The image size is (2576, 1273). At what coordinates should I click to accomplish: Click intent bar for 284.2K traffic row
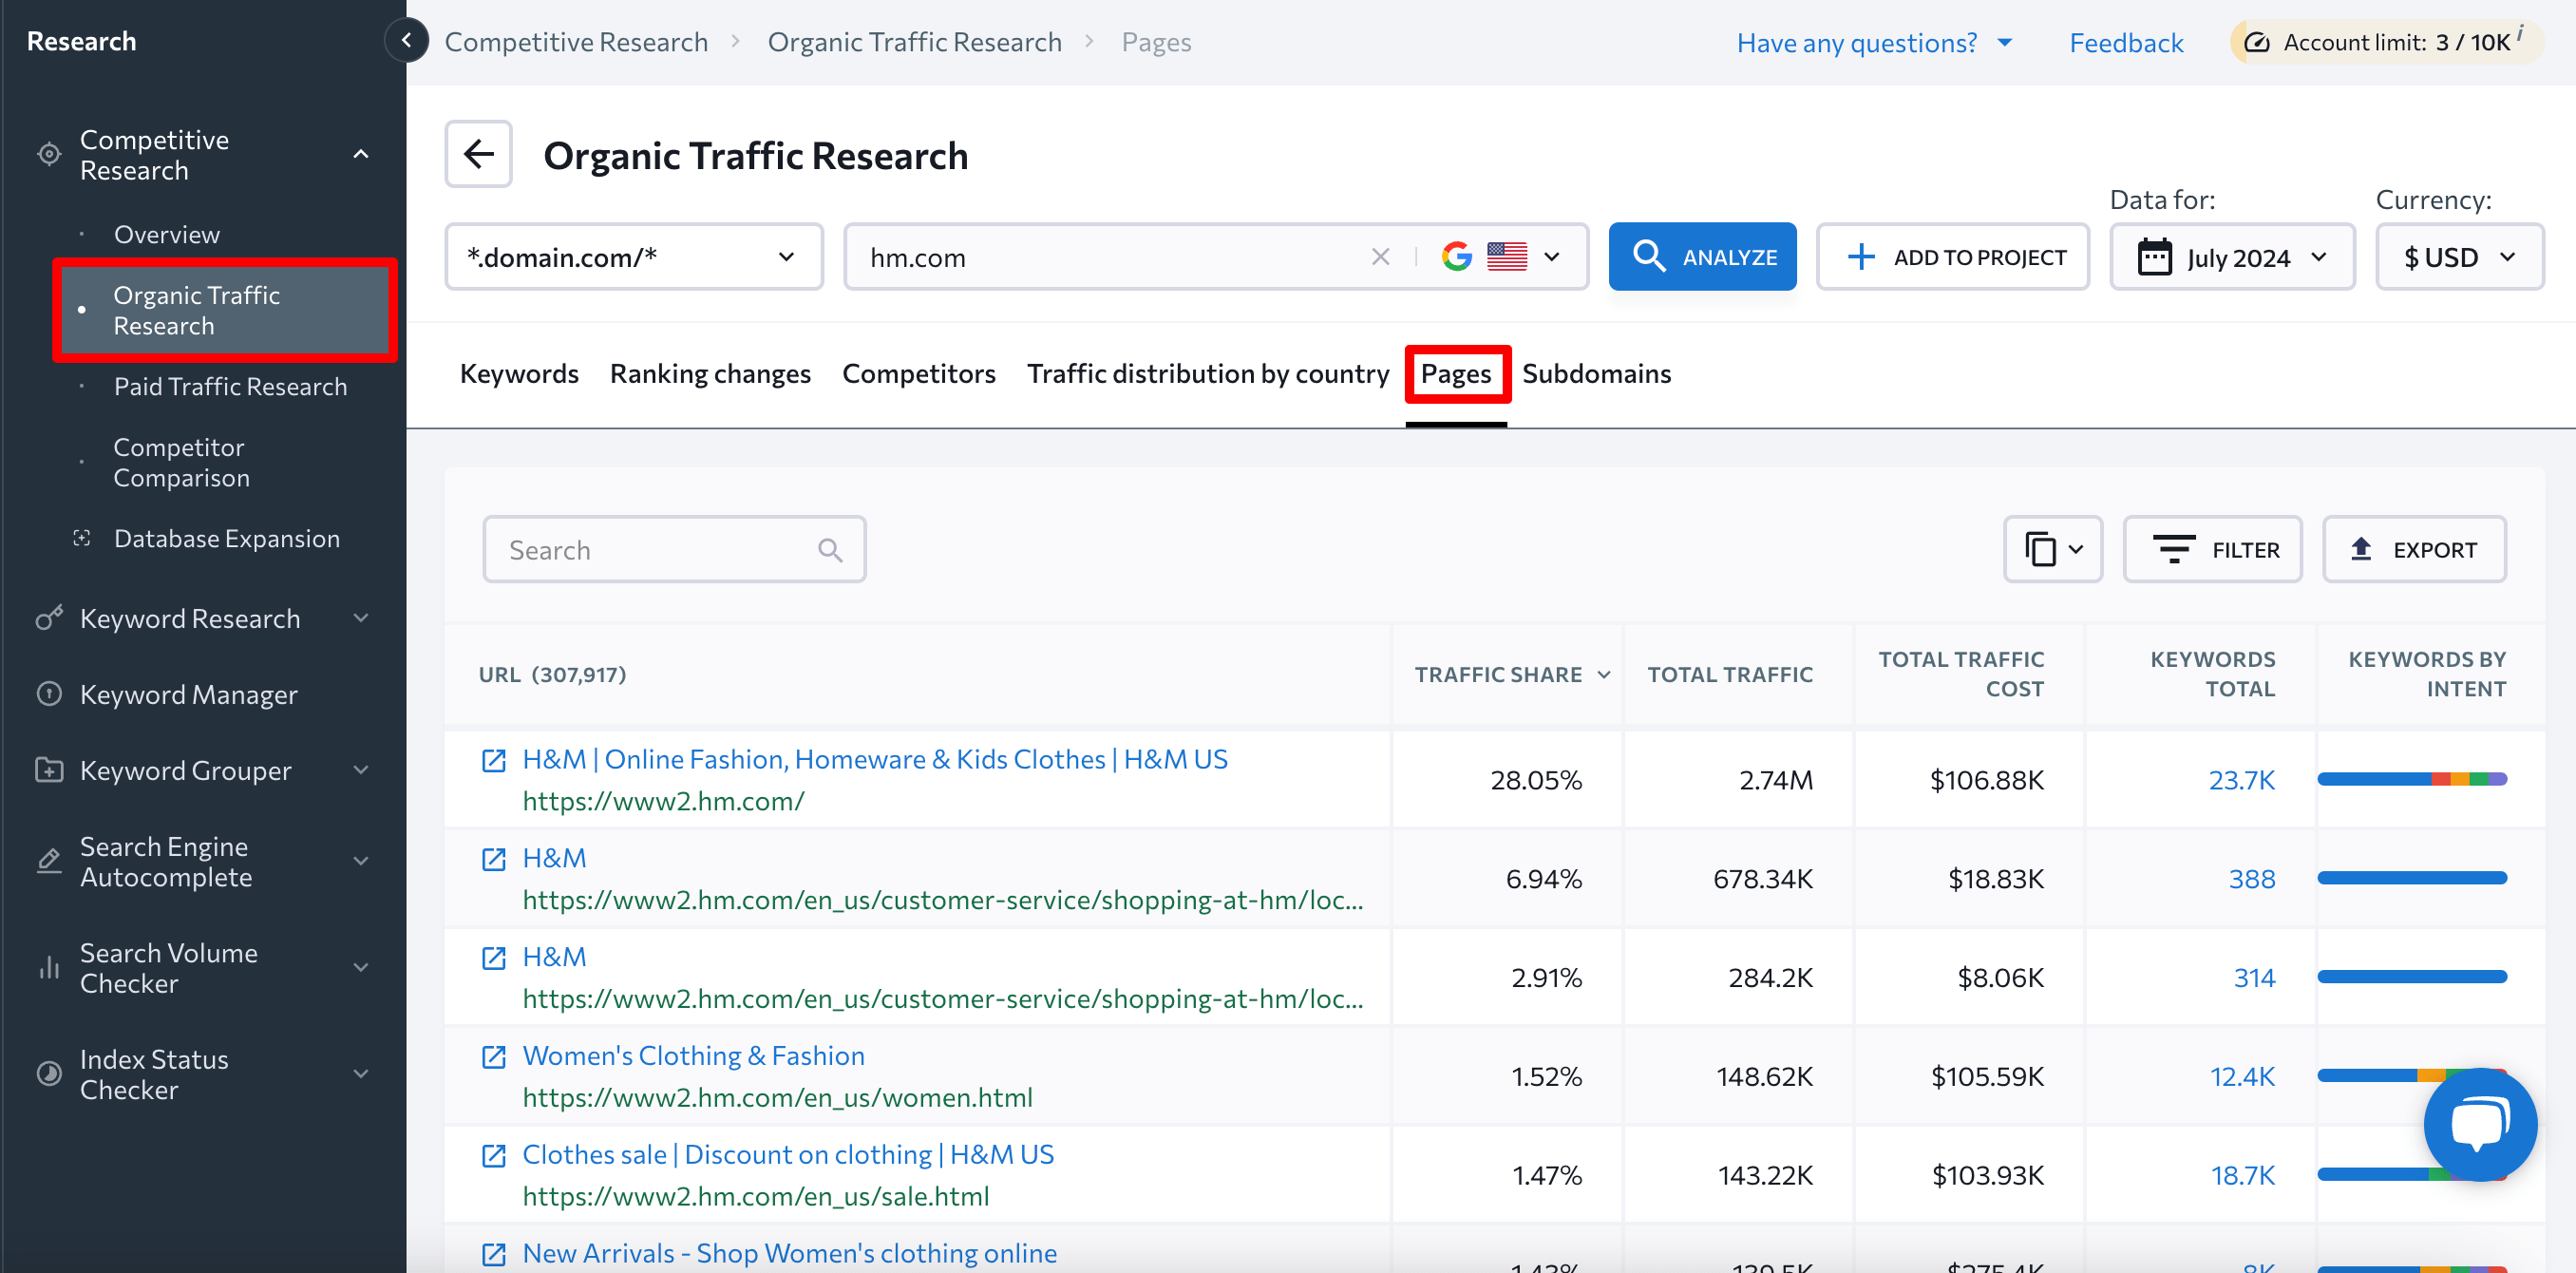[2412, 977]
